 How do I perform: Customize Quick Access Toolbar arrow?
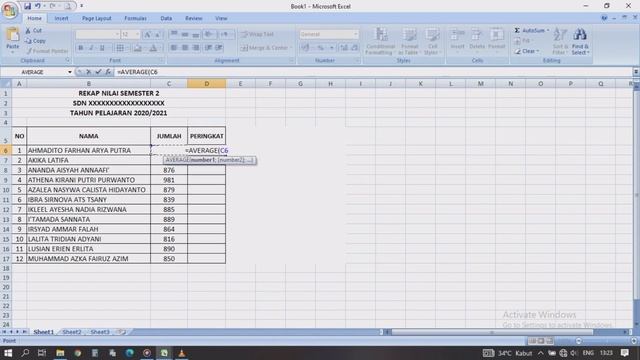(x=82, y=6)
